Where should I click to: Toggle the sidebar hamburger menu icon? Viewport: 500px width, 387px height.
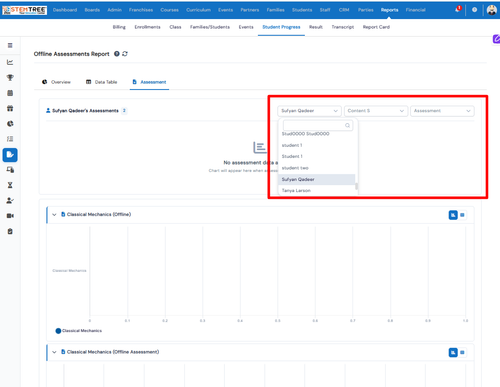point(10,45)
